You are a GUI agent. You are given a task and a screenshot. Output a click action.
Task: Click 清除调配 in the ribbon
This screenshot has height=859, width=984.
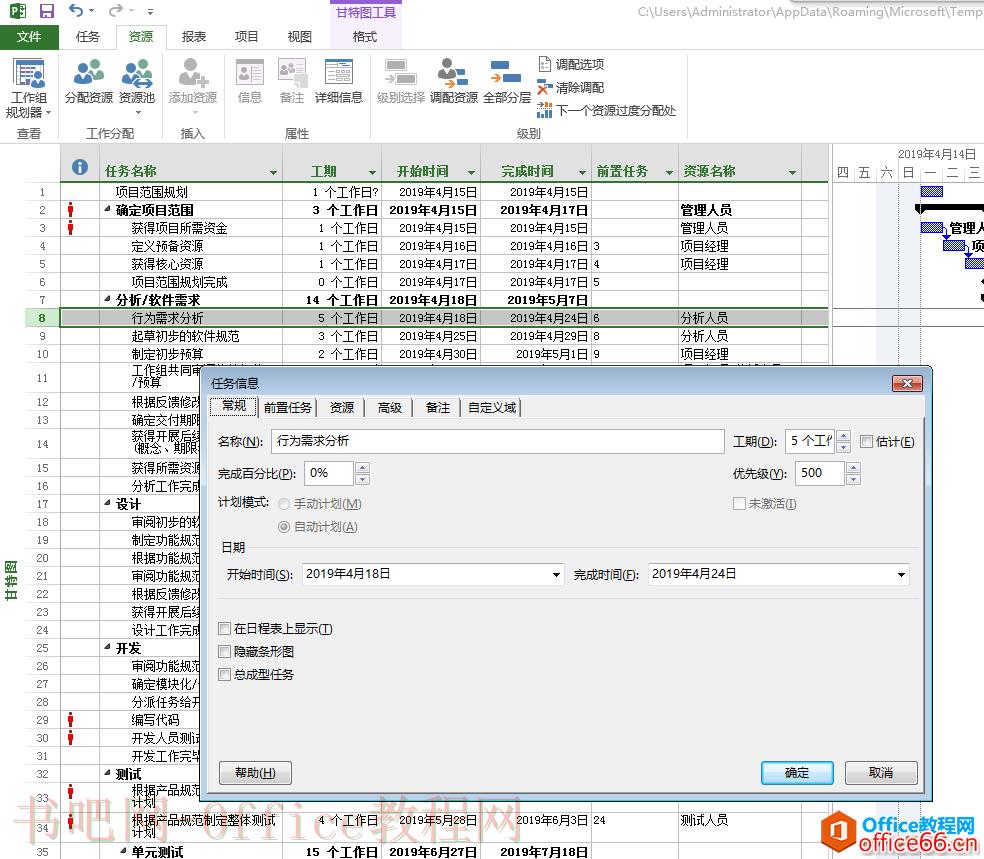coord(570,87)
